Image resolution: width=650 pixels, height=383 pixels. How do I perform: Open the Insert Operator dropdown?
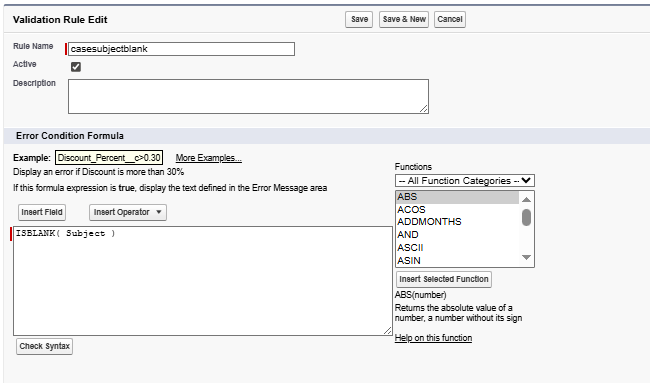pyautogui.click(x=128, y=212)
